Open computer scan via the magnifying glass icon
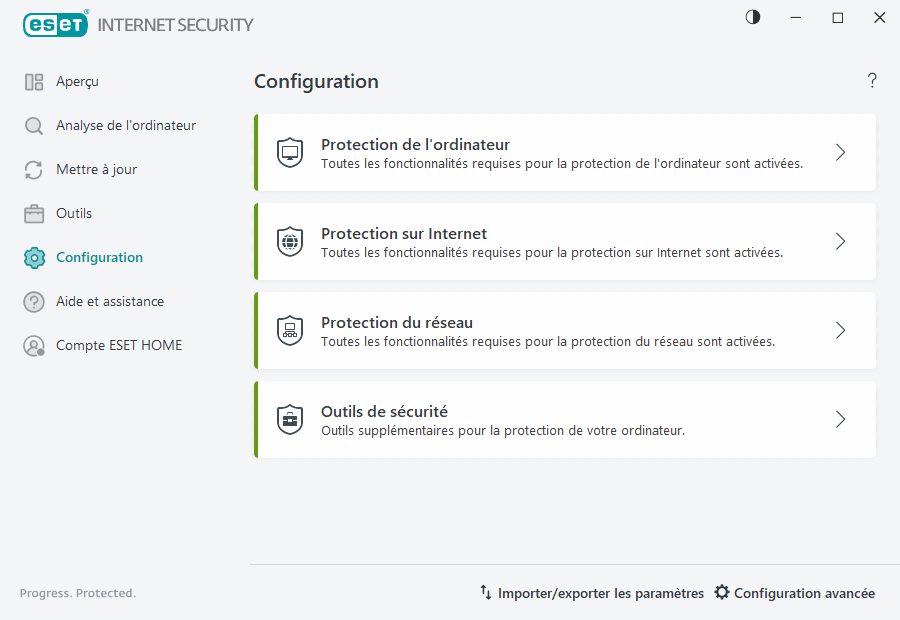Screen dimensions: 900x620 coord(32,125)
